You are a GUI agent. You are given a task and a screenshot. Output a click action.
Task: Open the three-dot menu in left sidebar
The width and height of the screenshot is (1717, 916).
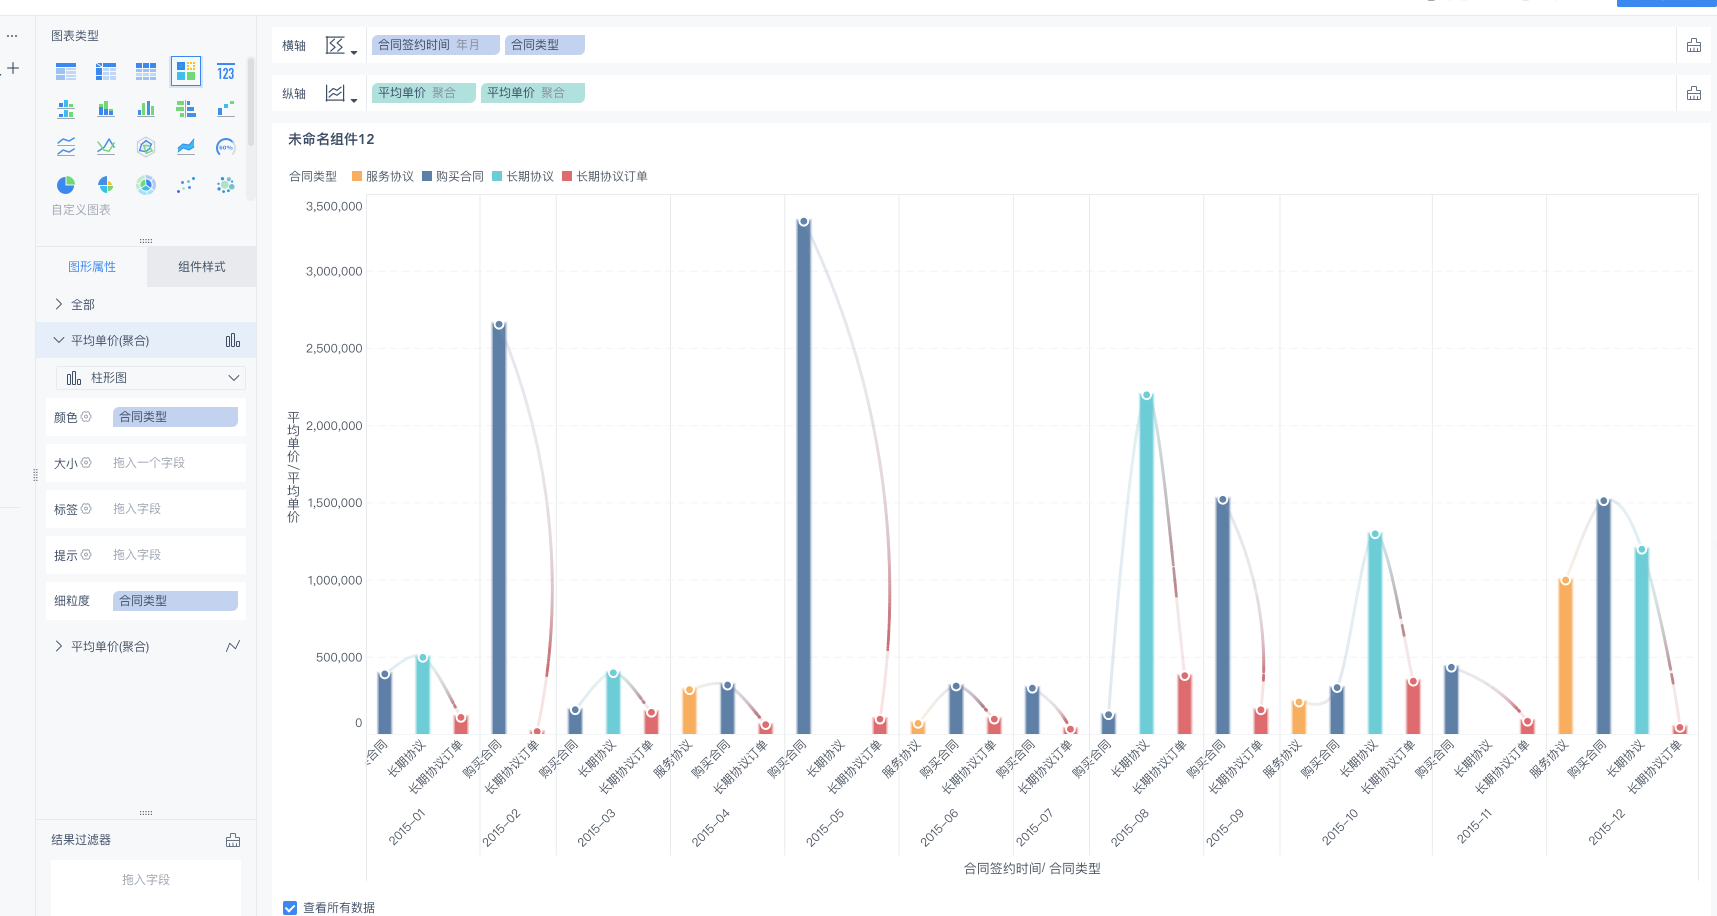pyautogui.click(x=12, y=36)
